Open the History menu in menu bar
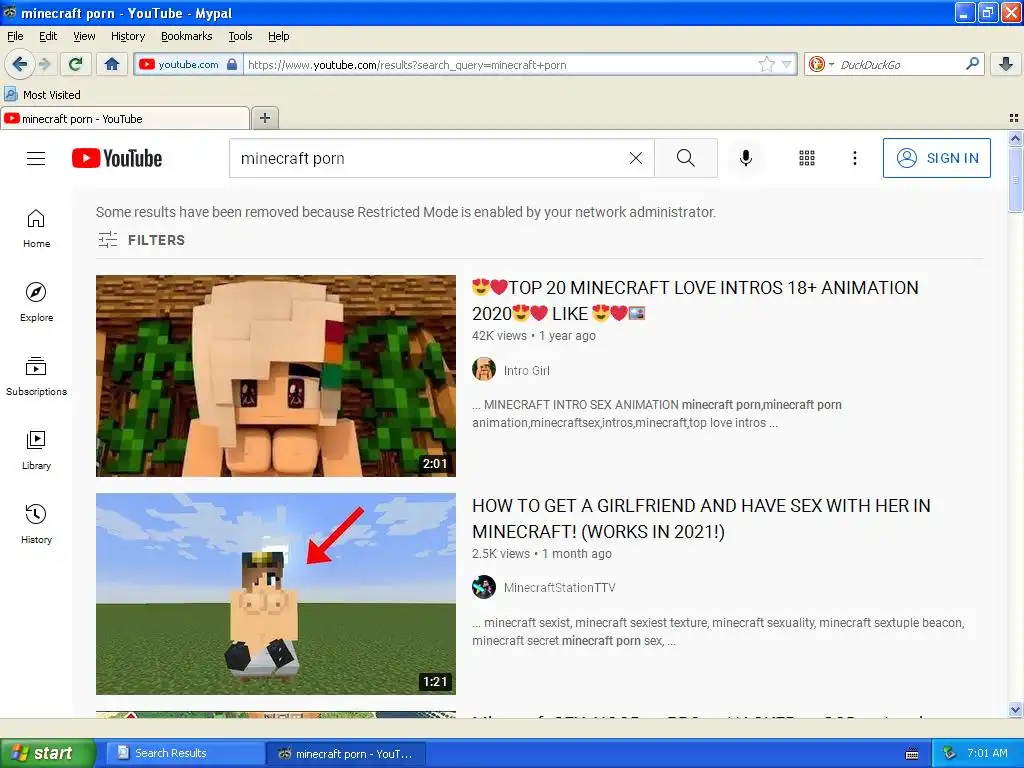The width and height of the screenshot is (1024, 768). pos(127,36)
